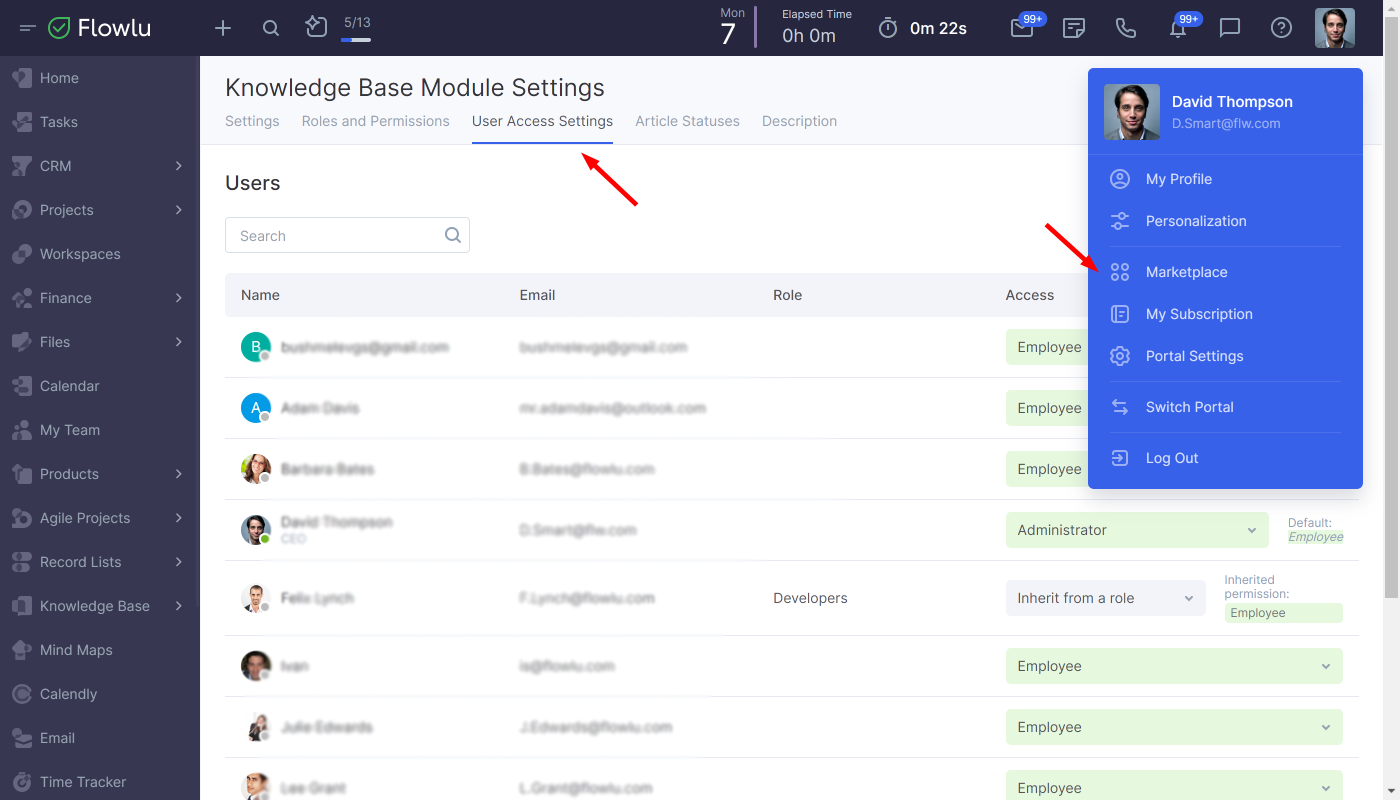The height and width of the screenshot is (800, 1400).
Task: Open the notes icon in the top bar
Action: pyautogui.click(x=1074, y=28)
